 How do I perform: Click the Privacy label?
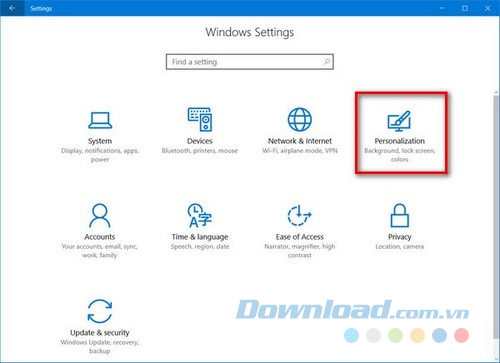point(400,237)
